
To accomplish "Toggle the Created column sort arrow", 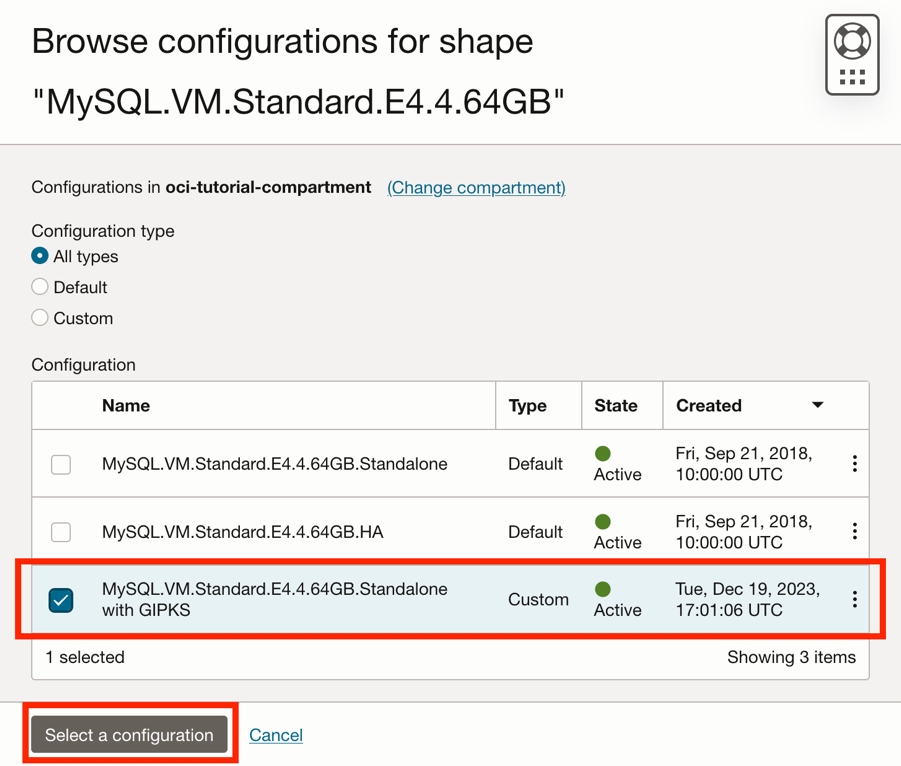I will point(817,405).
